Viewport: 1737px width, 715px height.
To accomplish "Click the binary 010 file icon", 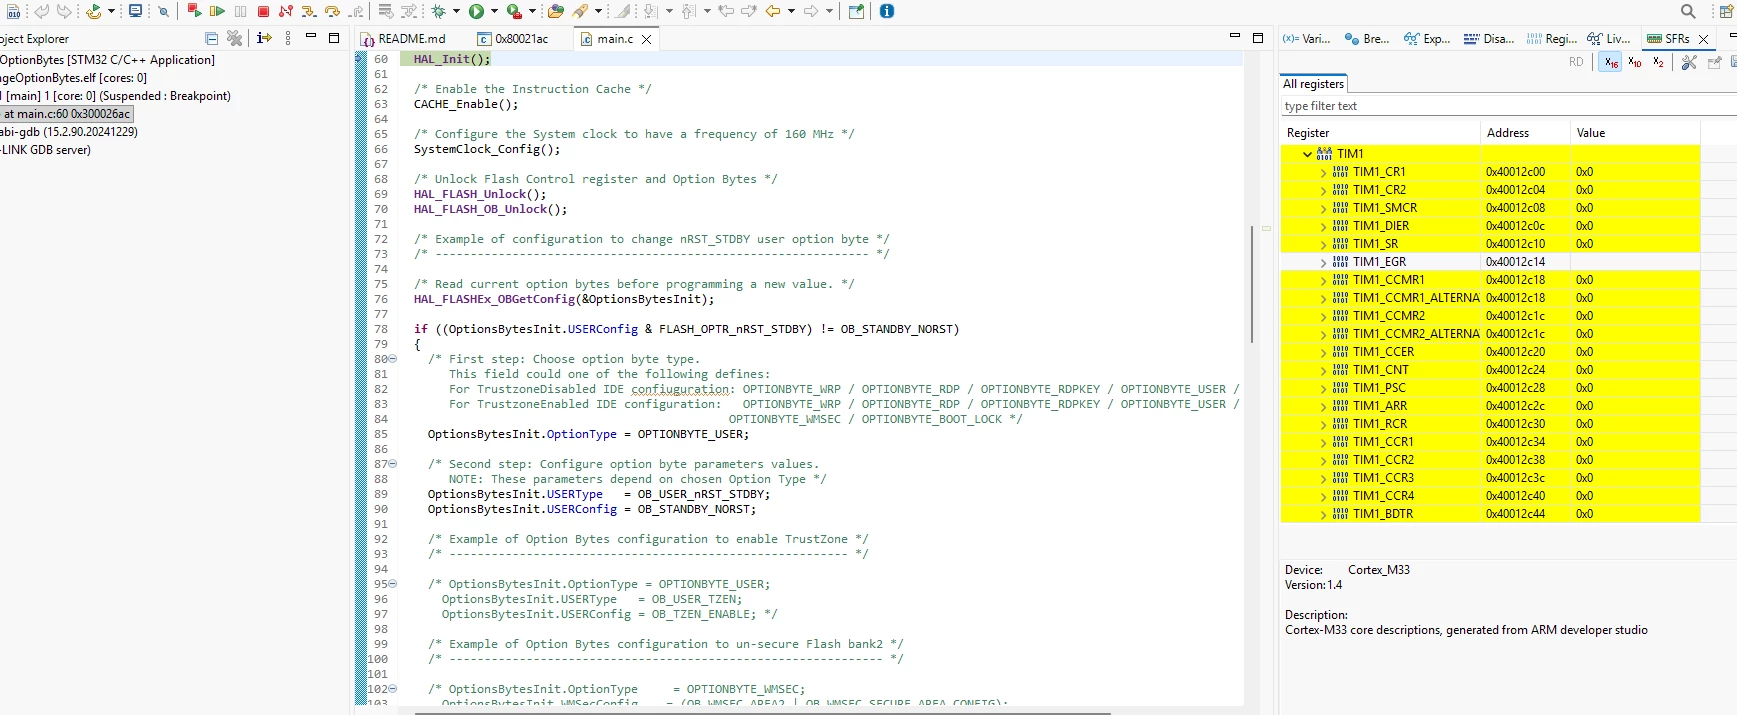I will [14, 11].
